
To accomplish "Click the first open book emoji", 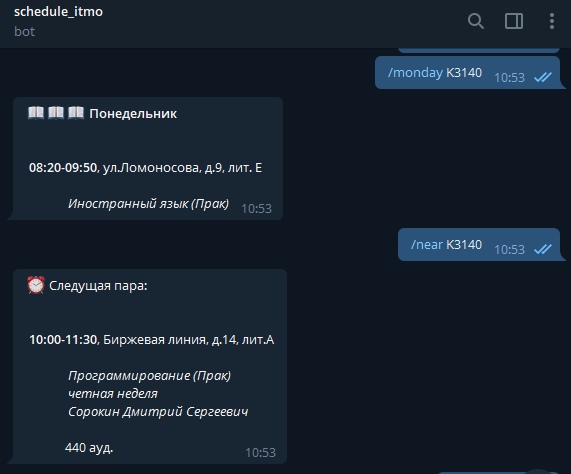I will click(x=36, y=112).
